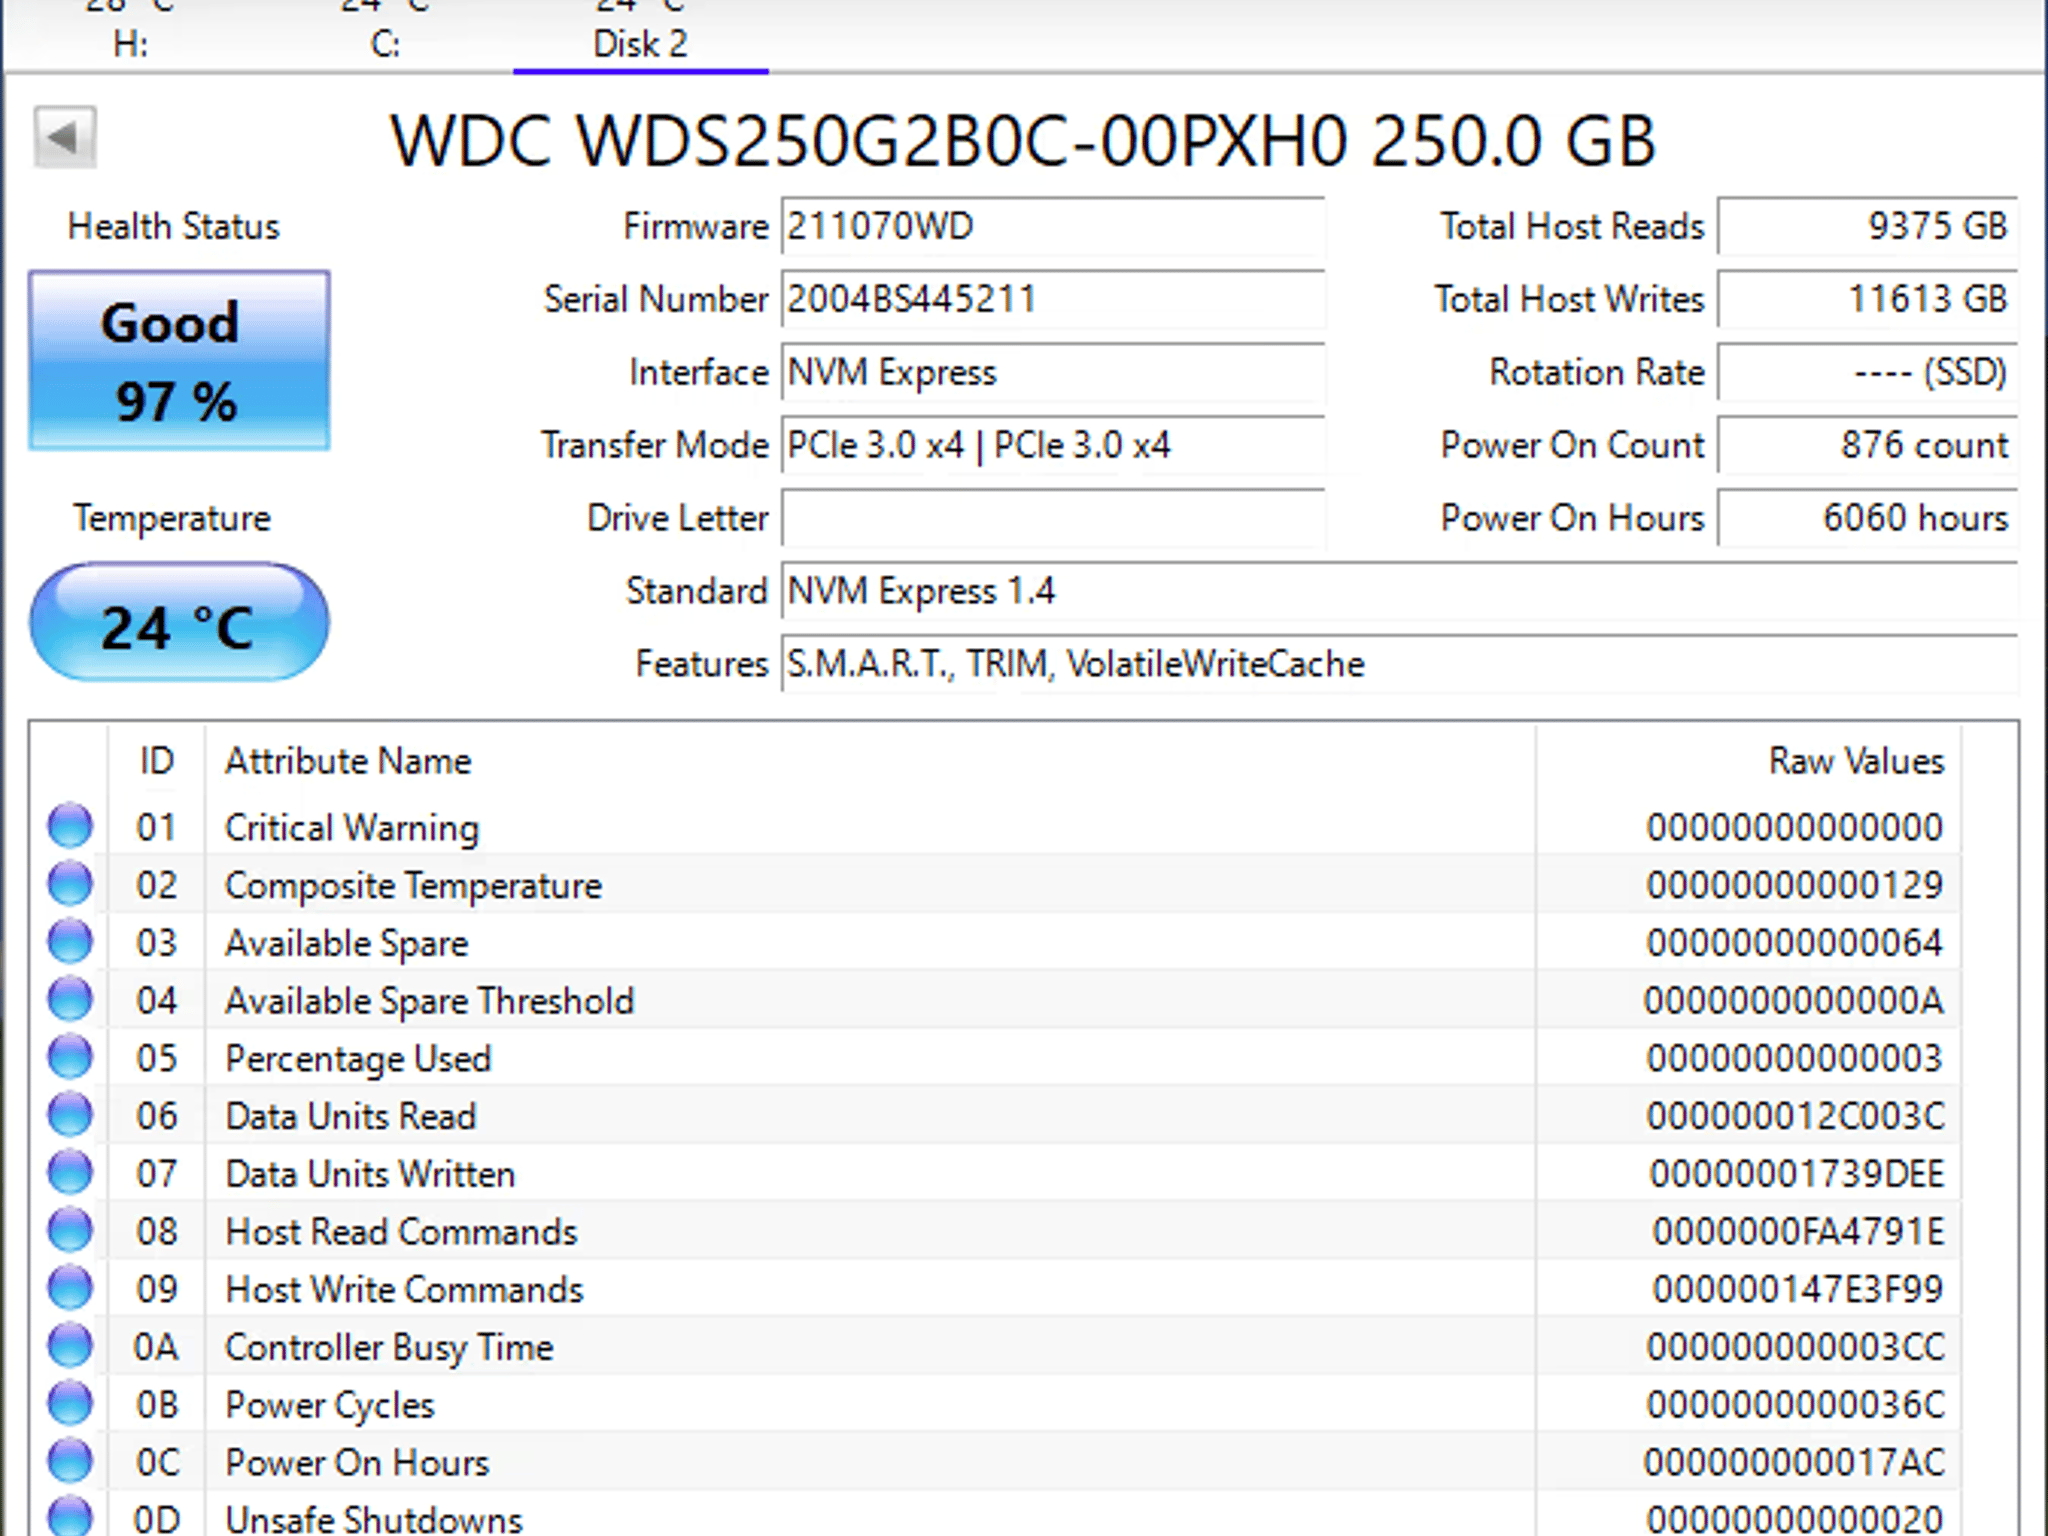Click the Total Host Writes value 11613 GB

pyautogui.click(x=1868, y=299)
